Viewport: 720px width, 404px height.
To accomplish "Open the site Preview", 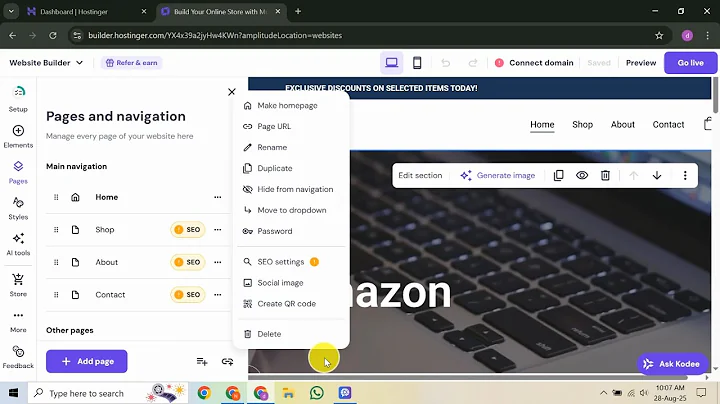I will [x=641, y=63].
